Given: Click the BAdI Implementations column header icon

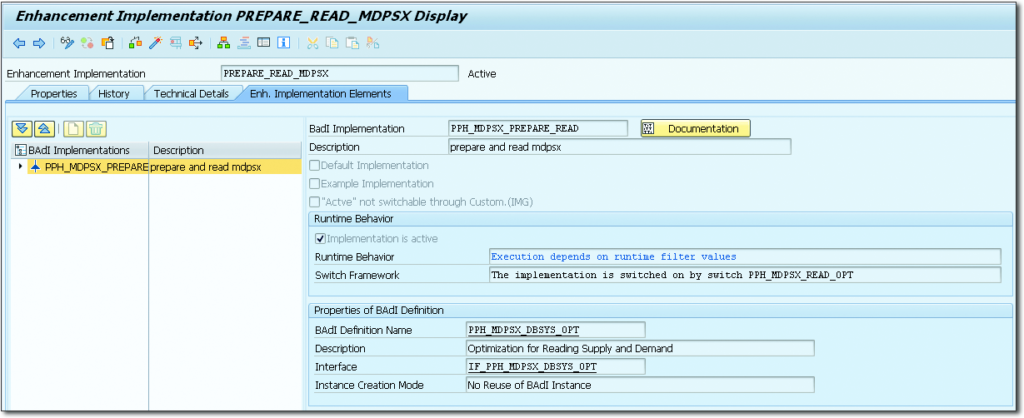Looking at the screenshot, I should 20,150.
